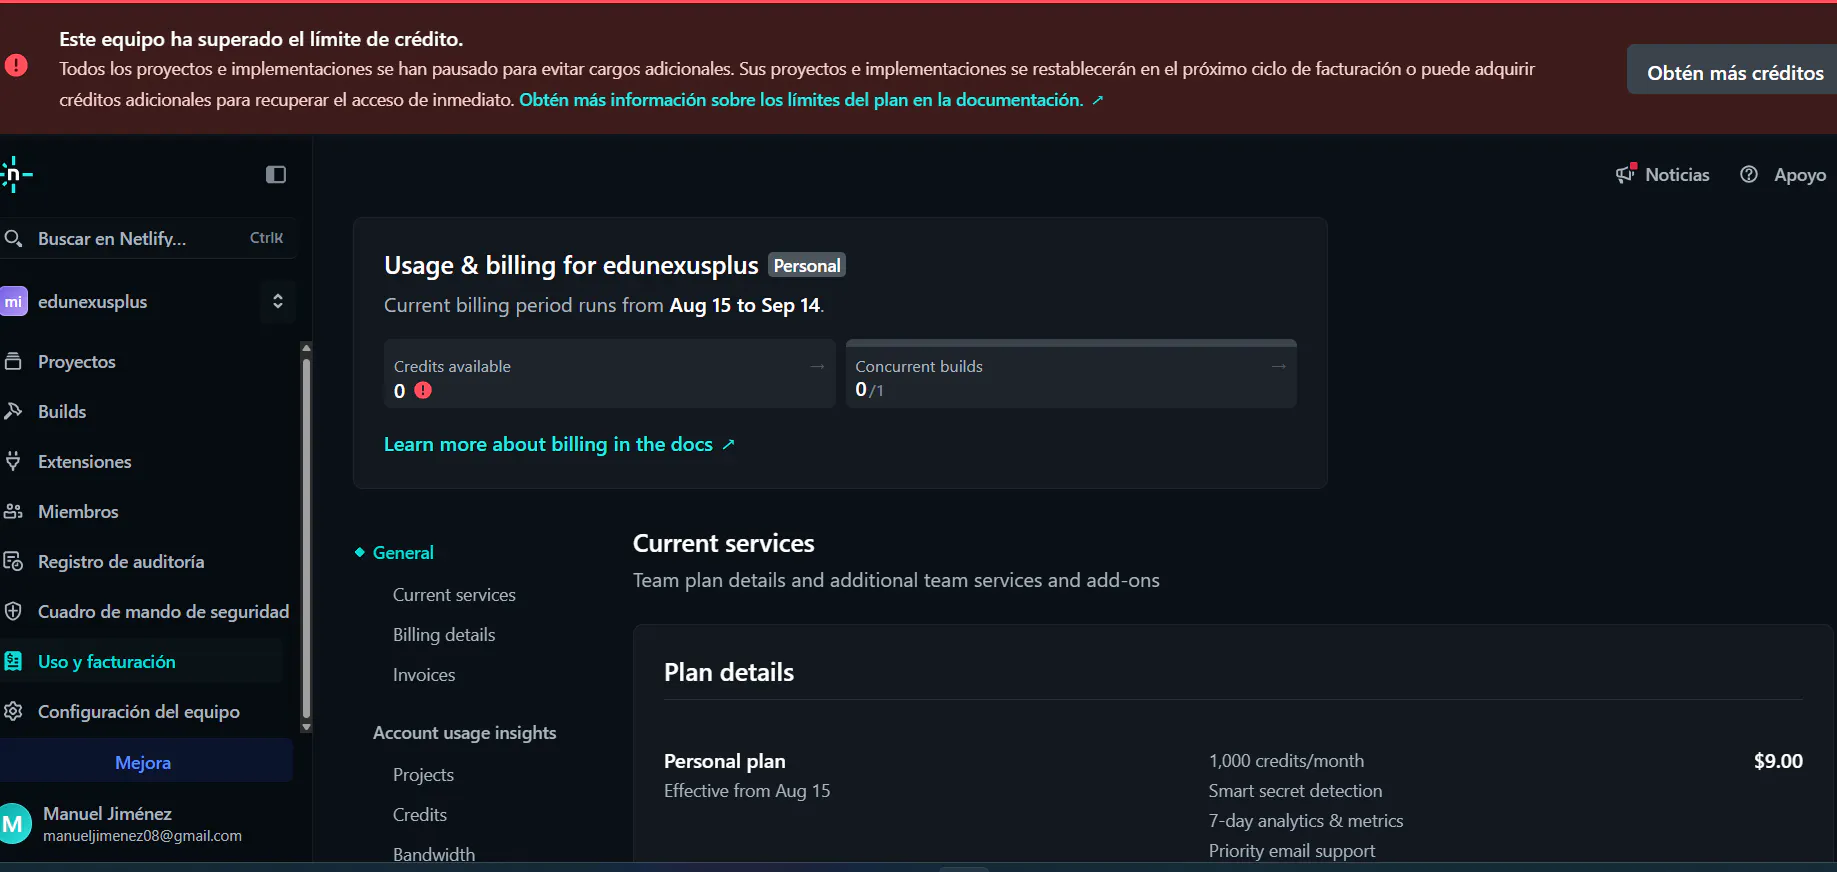The width and height of the screenshot is (1837, 872).
Task: Click the sidebar vertical scrollbar
Action: pyautogui.click(x=306, y=538)
